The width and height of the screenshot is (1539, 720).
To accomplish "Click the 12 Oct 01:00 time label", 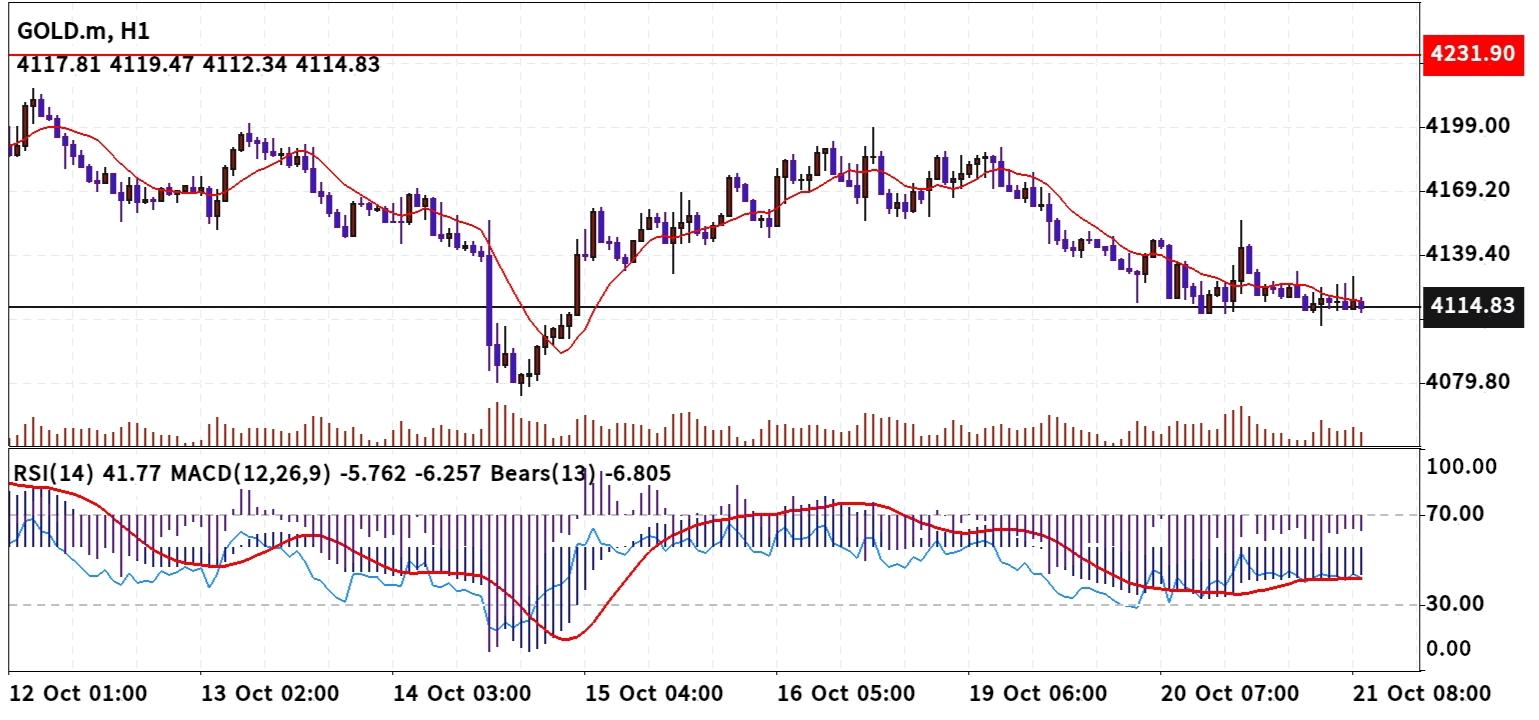I will (x=78, y=694).
